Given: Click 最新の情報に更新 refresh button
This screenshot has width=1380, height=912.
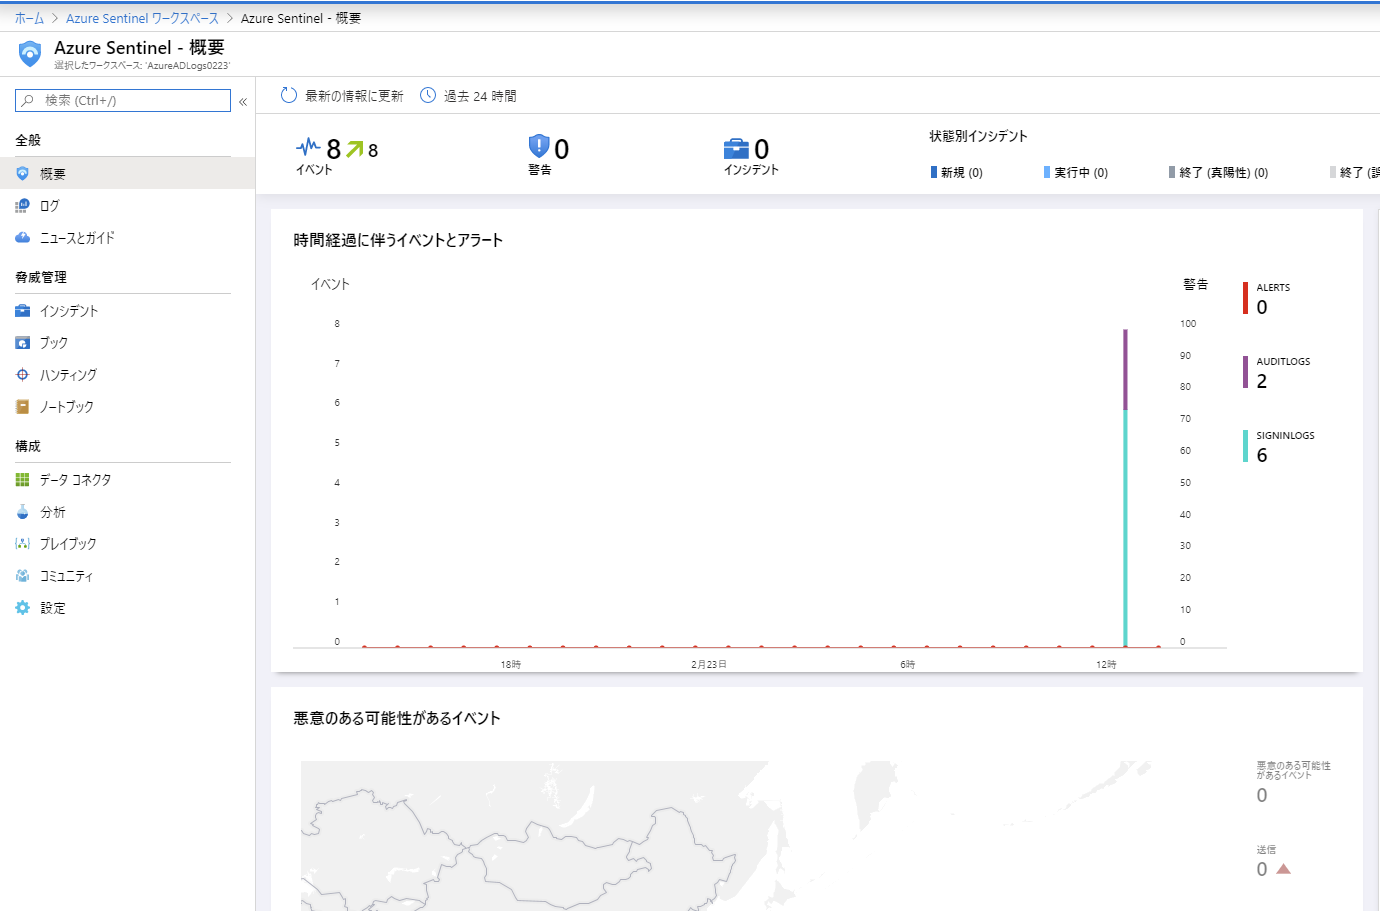Looking at the screenshot, I should pyautogui.click(x=342, y=96).
